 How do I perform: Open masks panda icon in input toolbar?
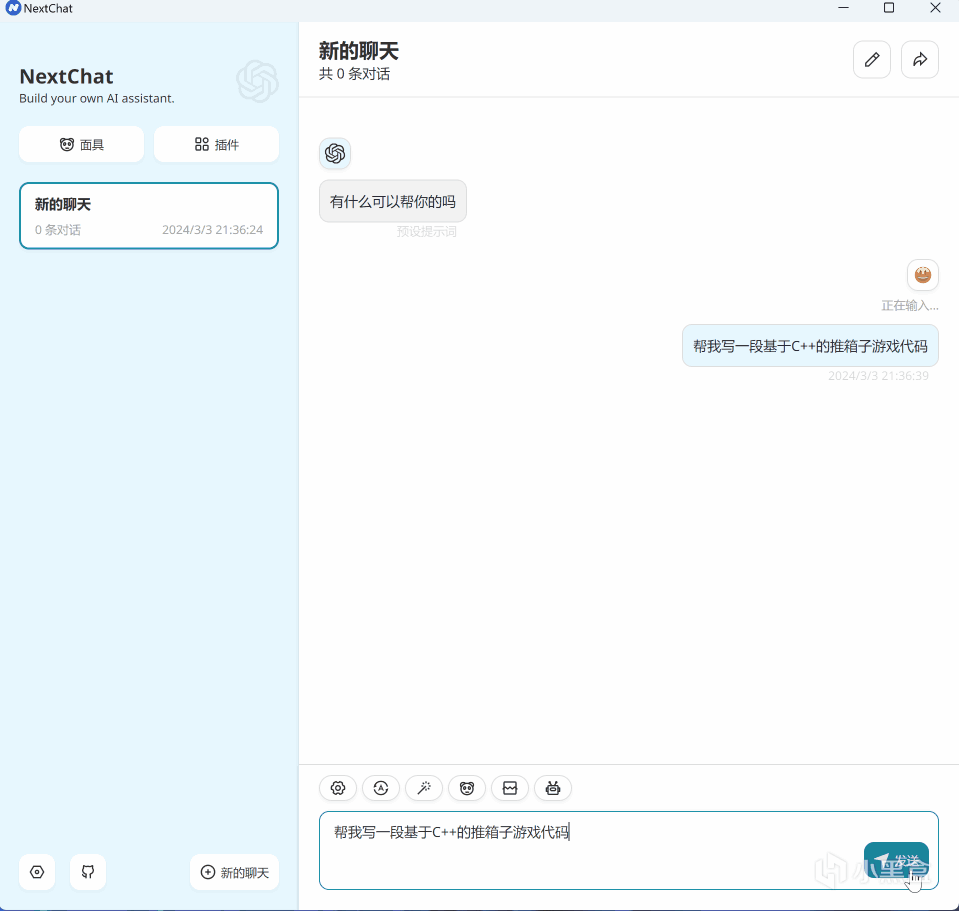pyautogui.click(x=467, y=788)
